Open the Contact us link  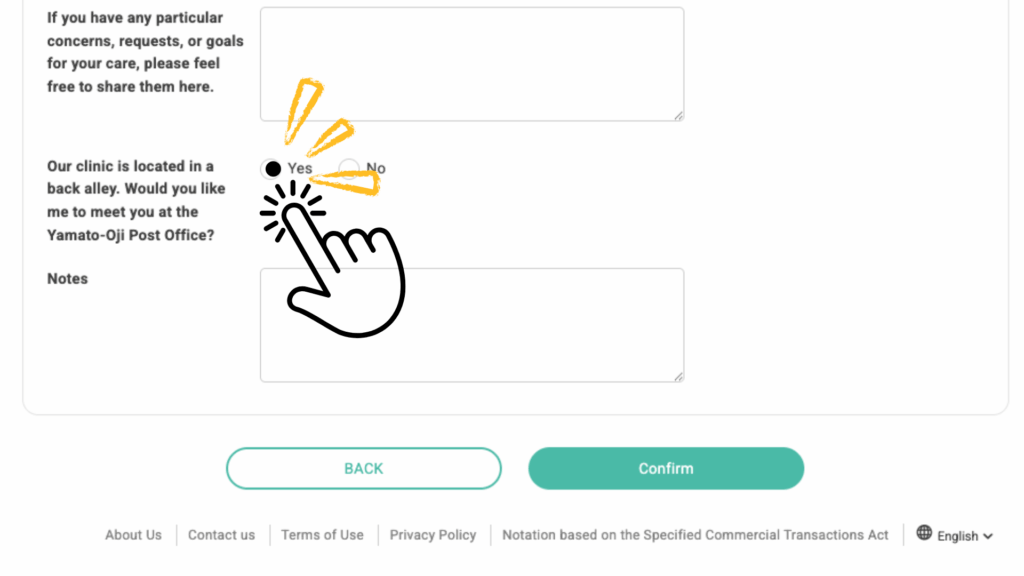pos(221,535)
